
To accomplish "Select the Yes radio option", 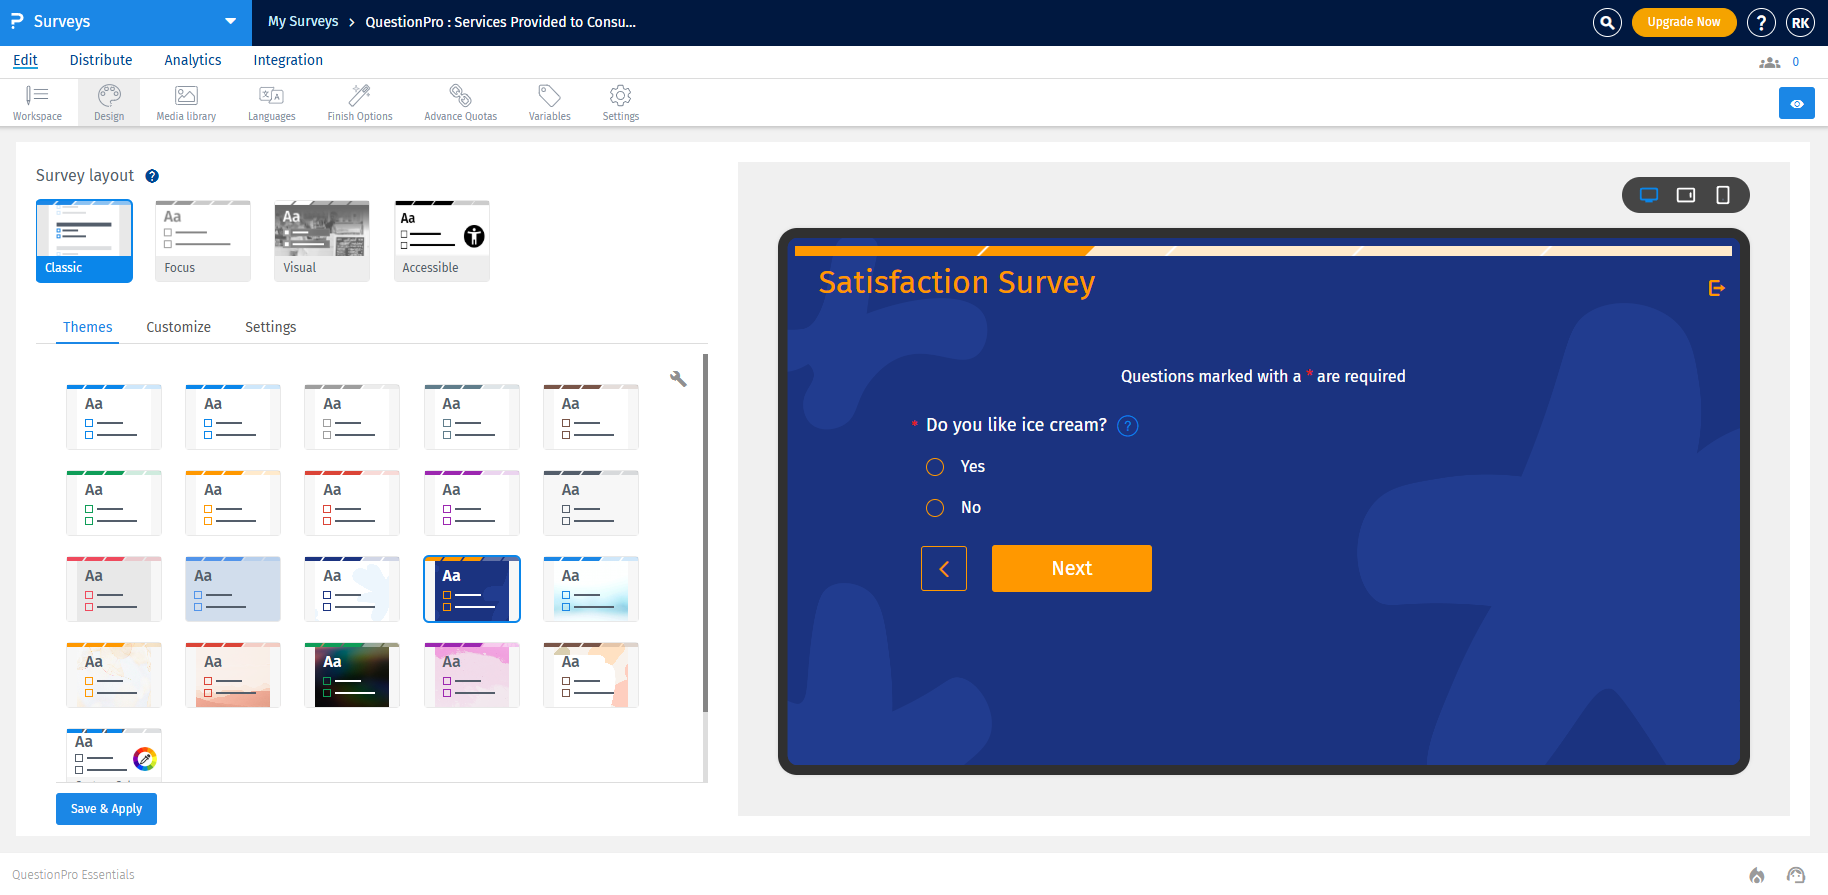I will coord(935,467).
